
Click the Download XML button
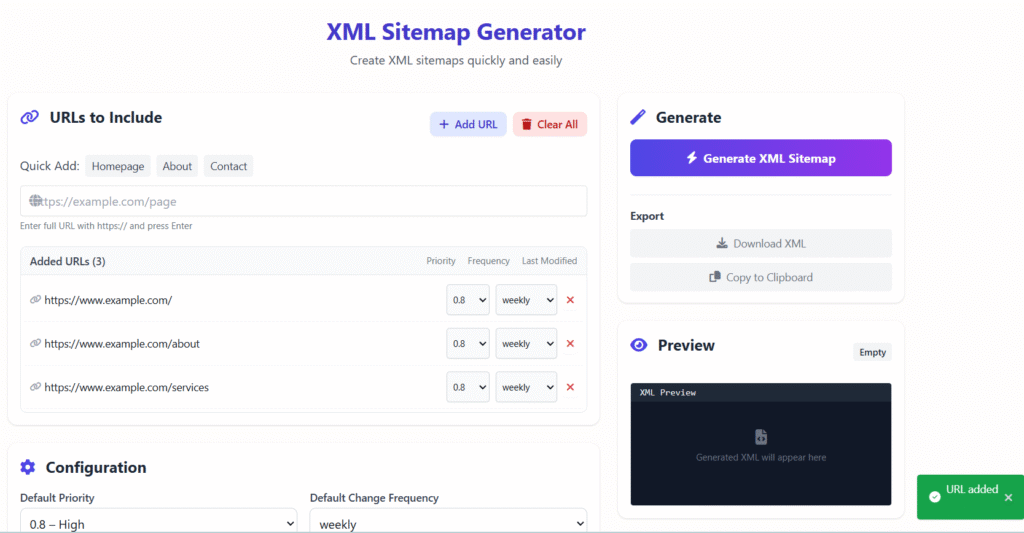761,243
